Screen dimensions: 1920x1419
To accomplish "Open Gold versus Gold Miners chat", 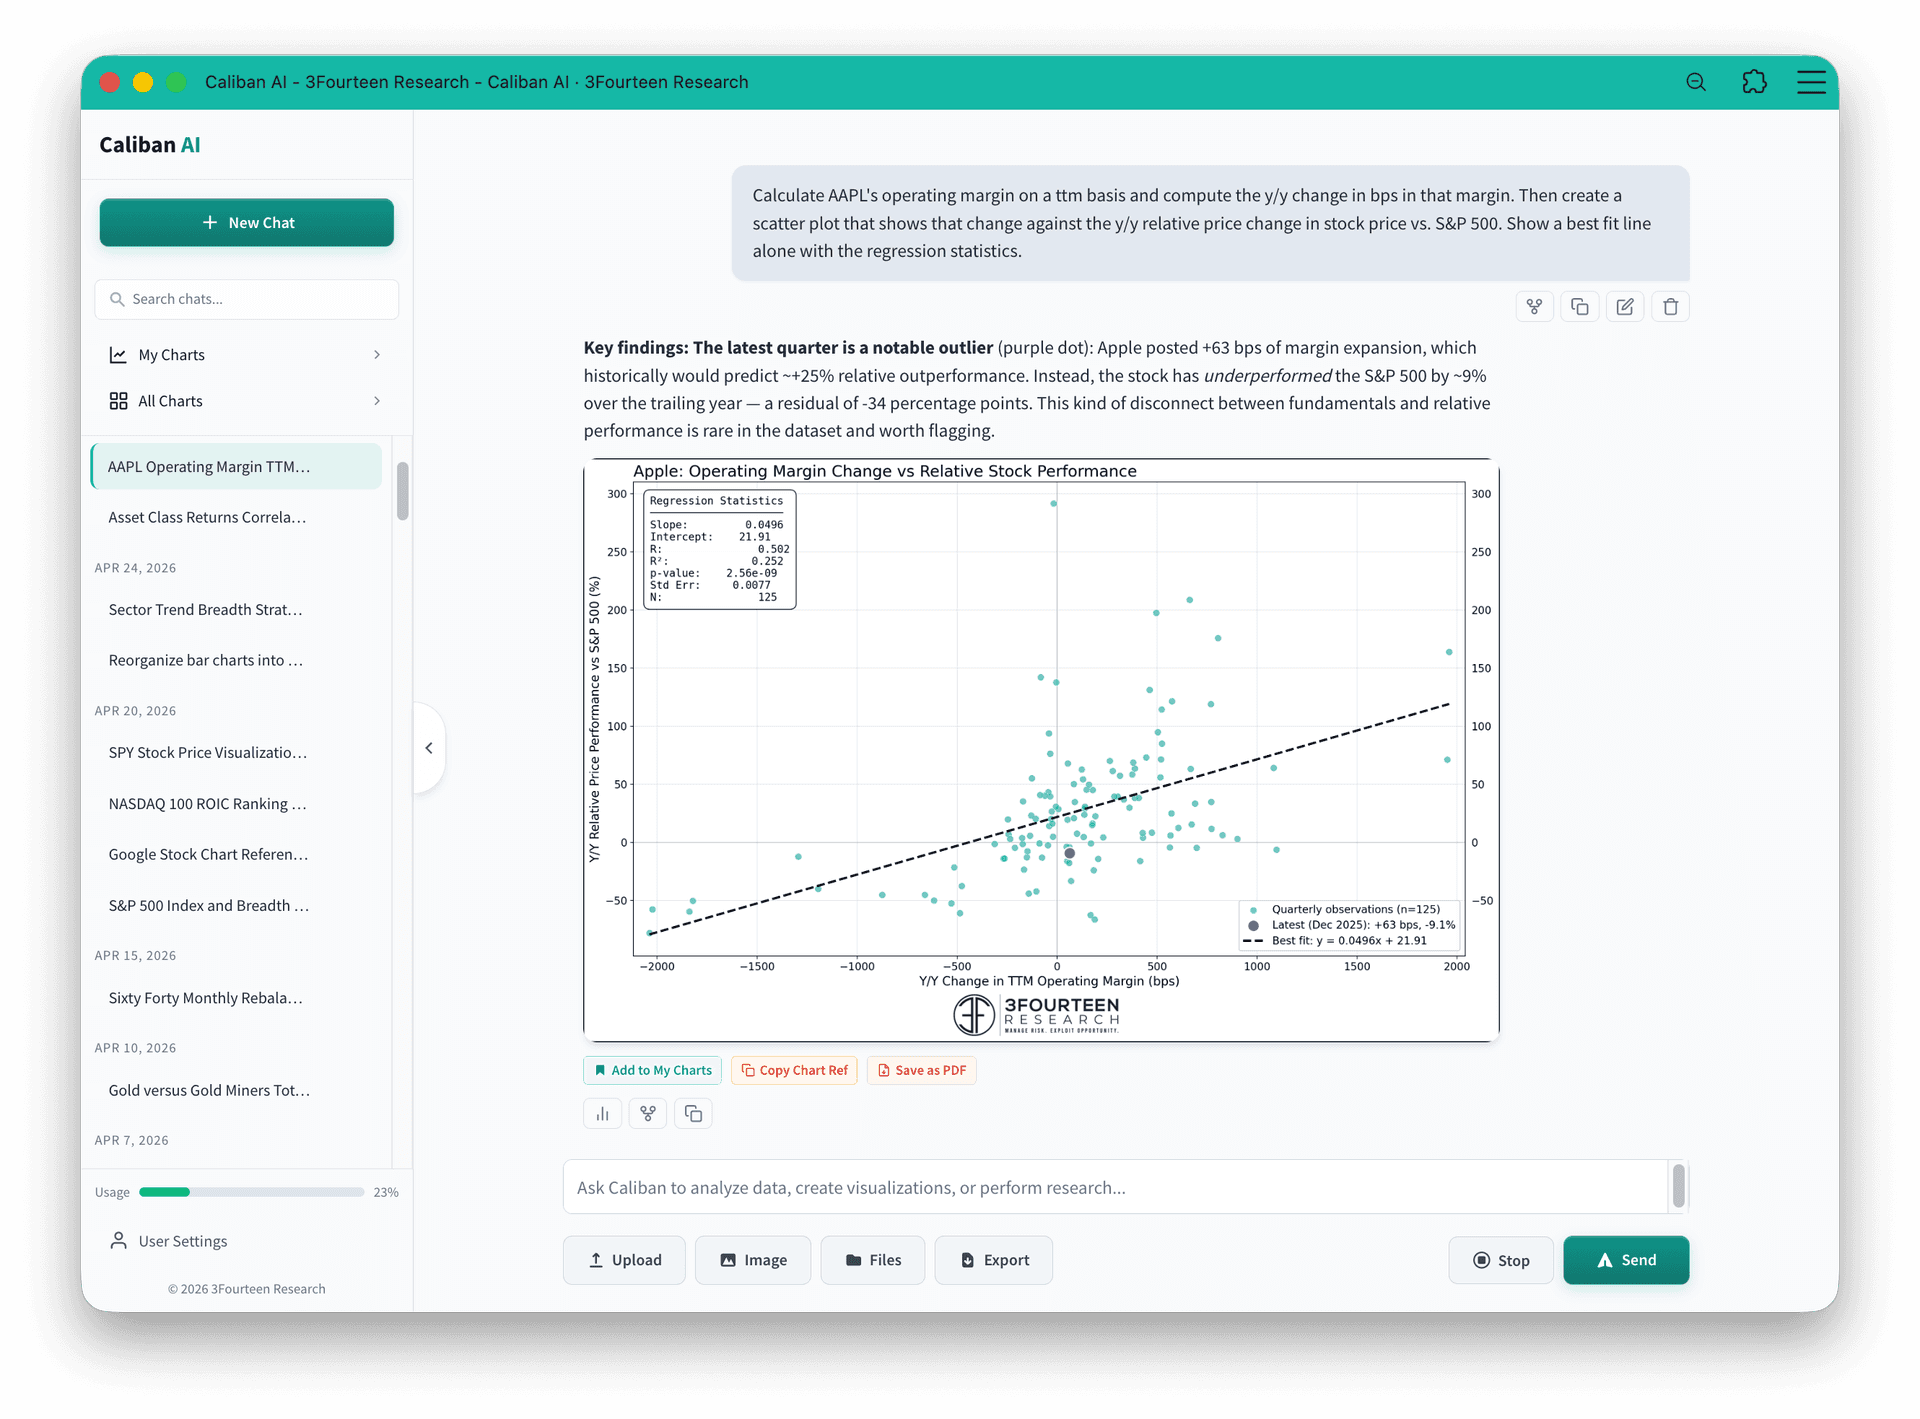I will tap(236, 1091).
